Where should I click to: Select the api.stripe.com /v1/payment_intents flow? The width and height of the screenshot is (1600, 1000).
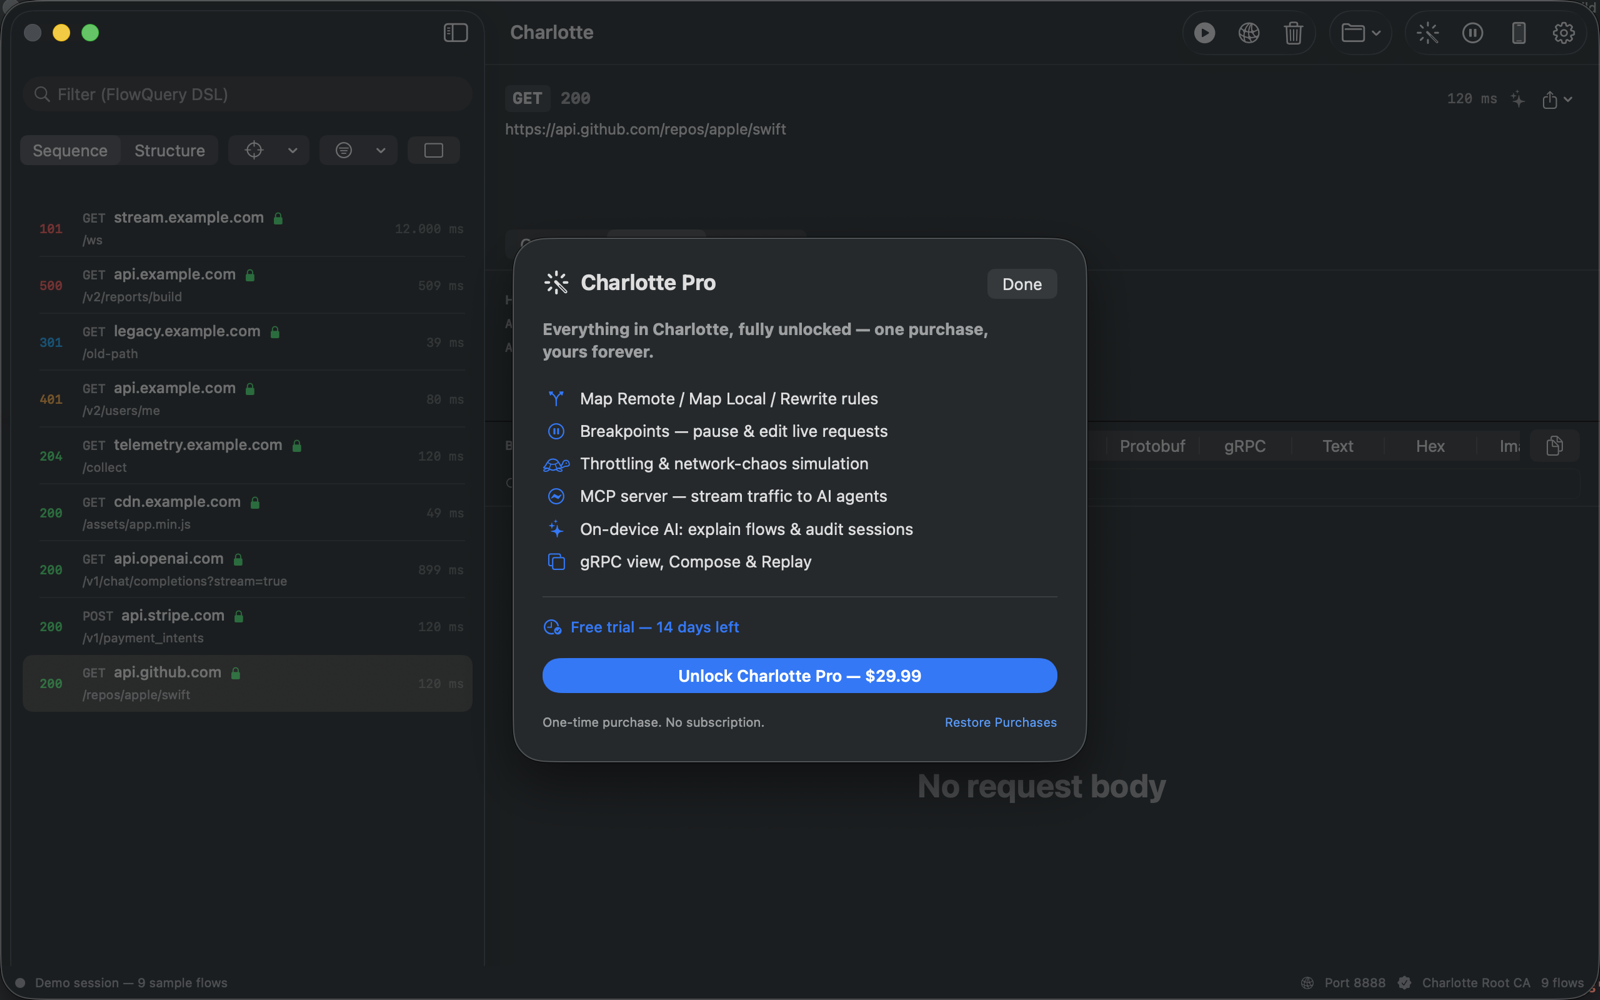(x=247, y=627)
